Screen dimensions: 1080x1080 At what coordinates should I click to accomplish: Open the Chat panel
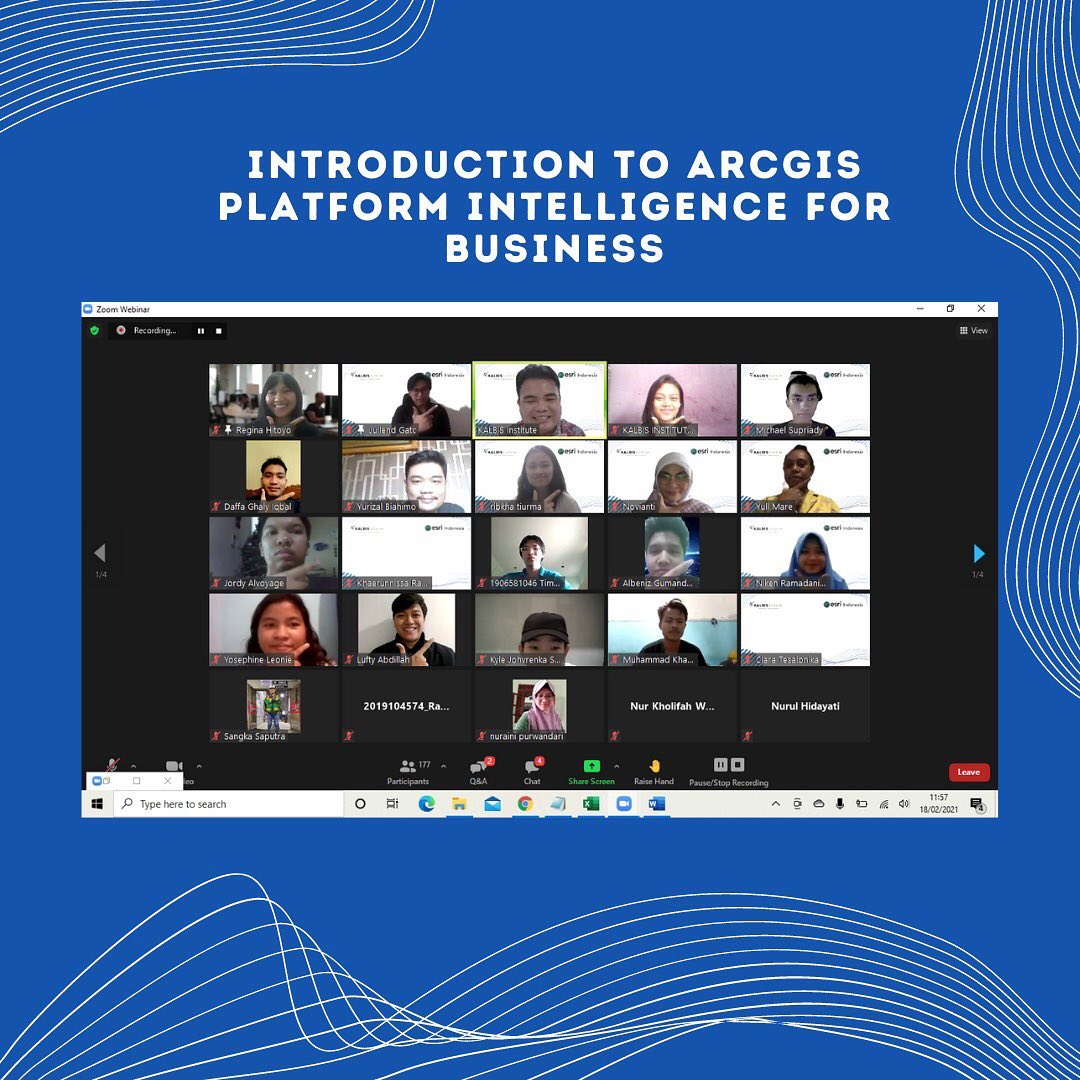(x=532, y=767)
